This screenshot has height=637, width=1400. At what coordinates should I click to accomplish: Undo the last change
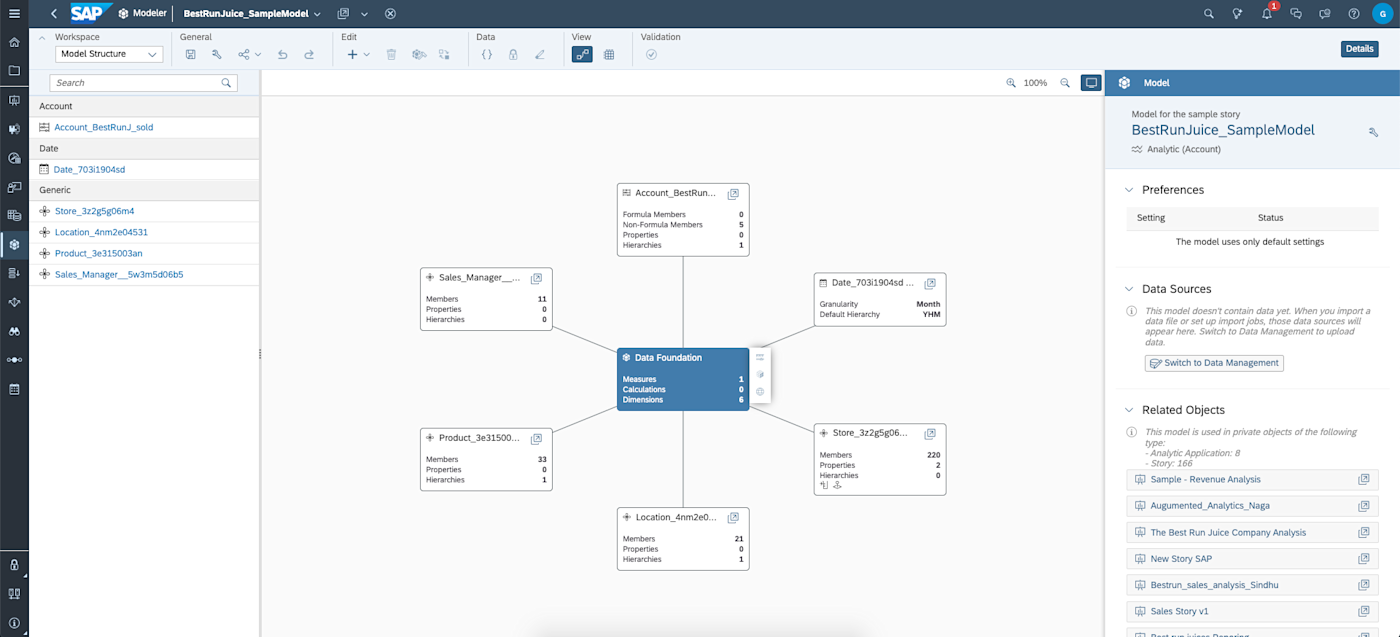[x=283, y=55]
